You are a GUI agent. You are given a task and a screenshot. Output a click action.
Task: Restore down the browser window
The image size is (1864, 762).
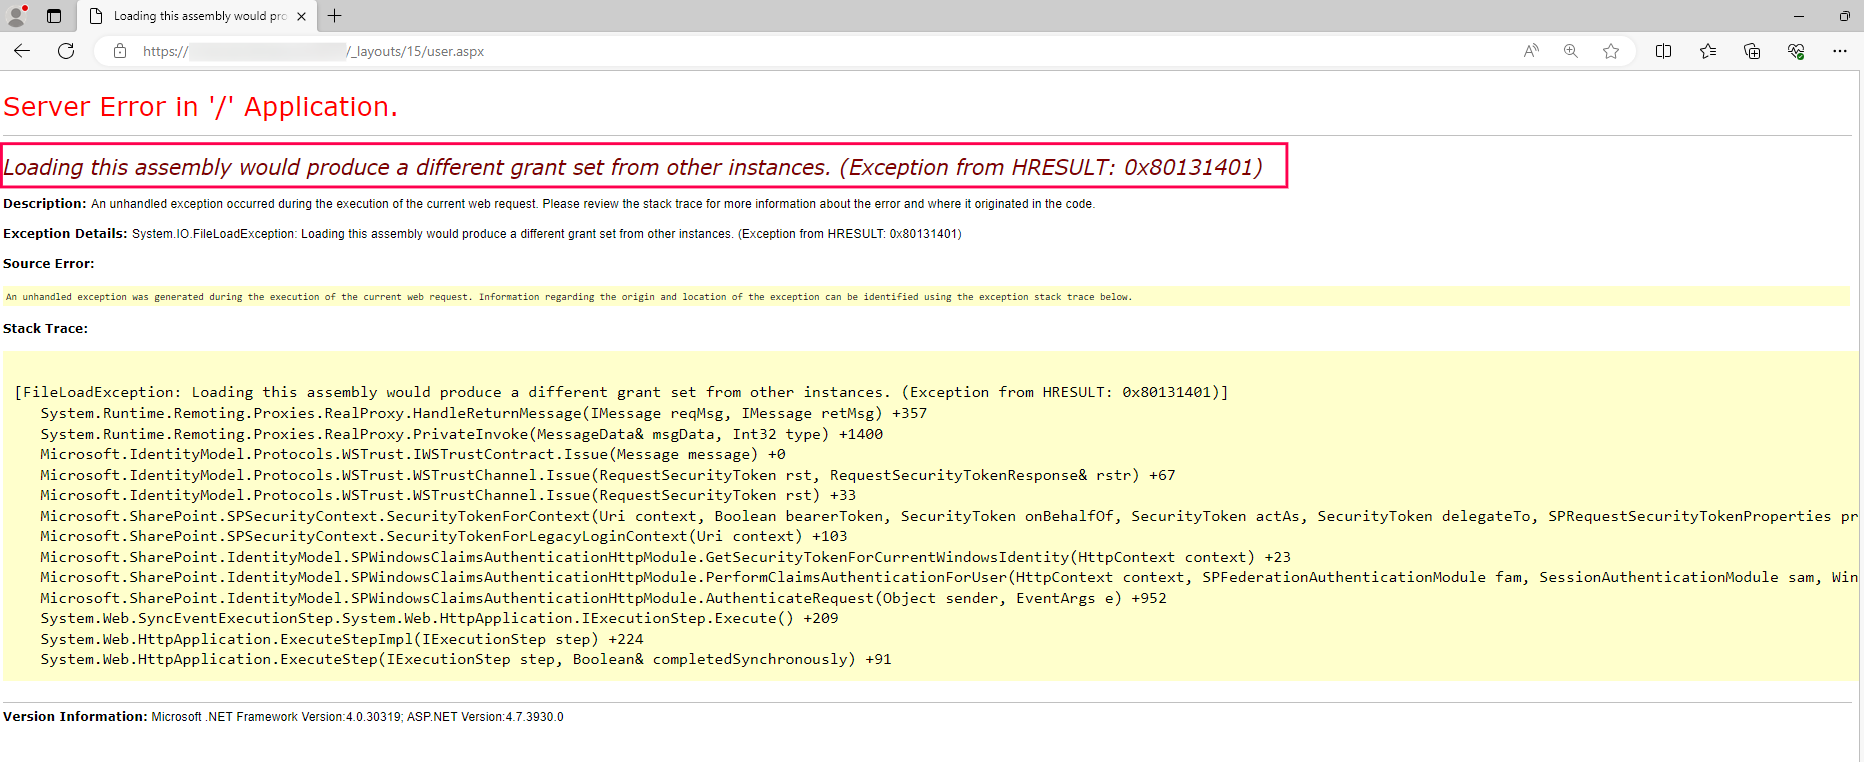coord(1844,16)
